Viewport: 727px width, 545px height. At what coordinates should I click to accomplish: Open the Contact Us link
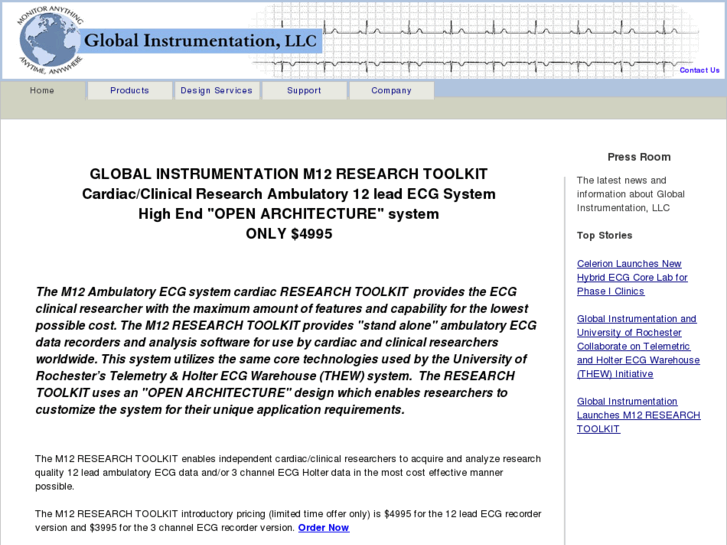(x=699, y=70)
